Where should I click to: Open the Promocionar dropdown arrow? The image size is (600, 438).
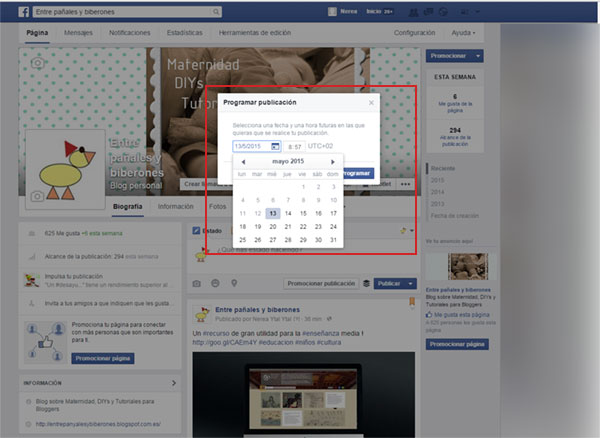tap(478, 56)
